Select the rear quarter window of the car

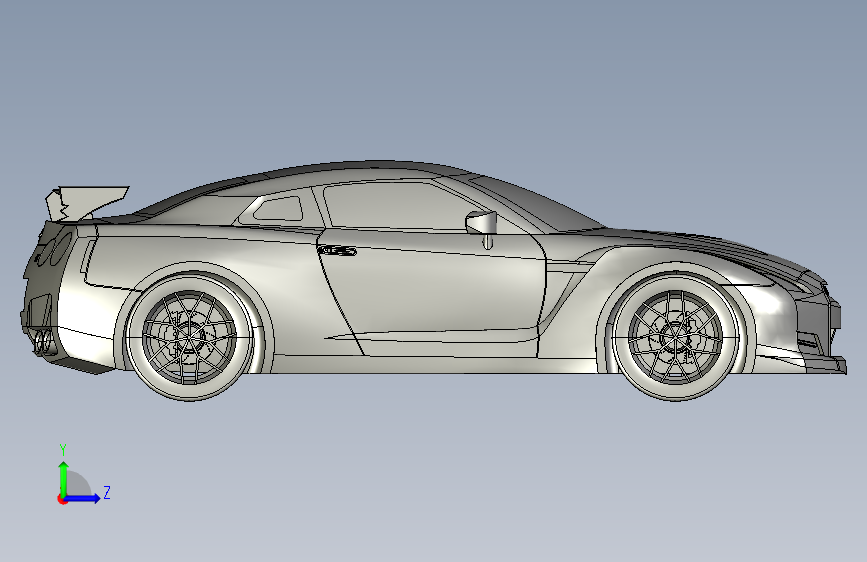(x=279, y=210)
